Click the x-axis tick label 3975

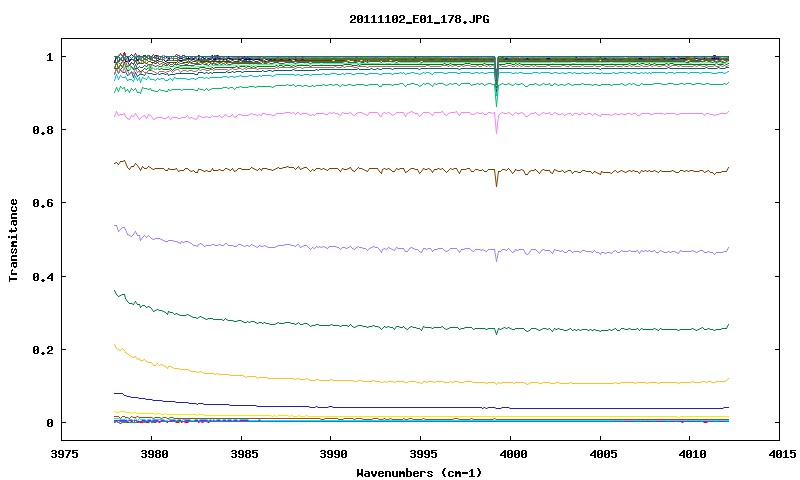pos(64,454)
